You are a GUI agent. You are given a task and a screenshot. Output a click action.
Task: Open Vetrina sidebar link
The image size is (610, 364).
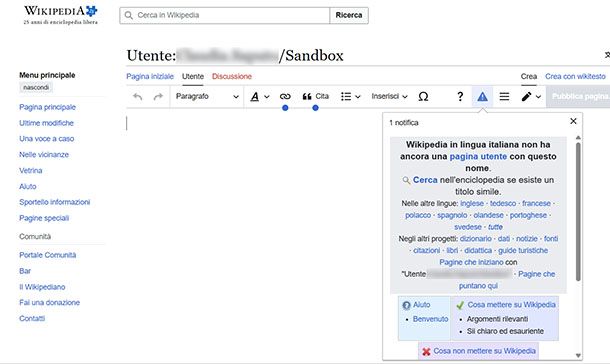(31, 170)
